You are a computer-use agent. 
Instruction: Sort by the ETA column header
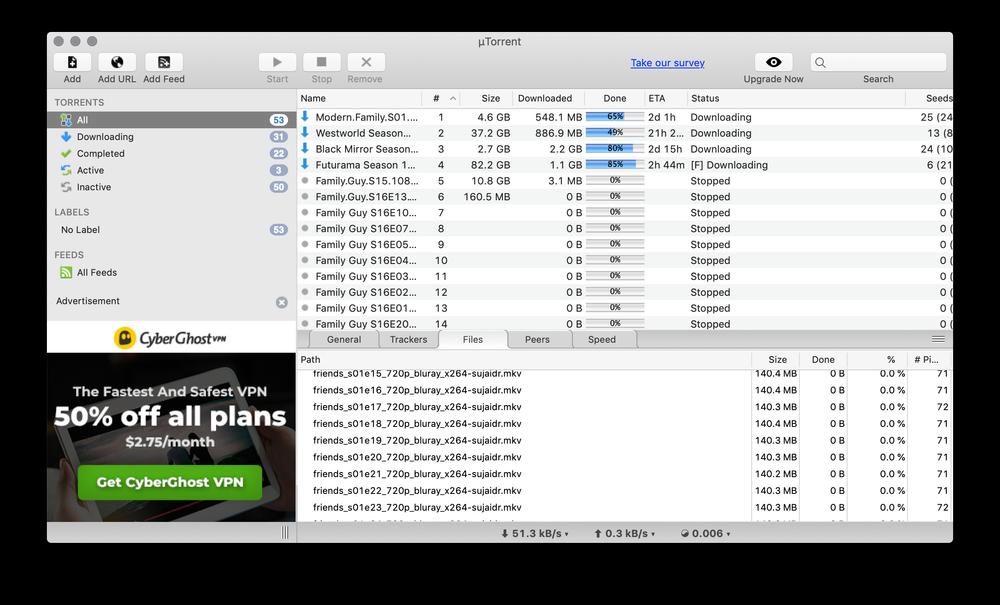tap(666, 98)
